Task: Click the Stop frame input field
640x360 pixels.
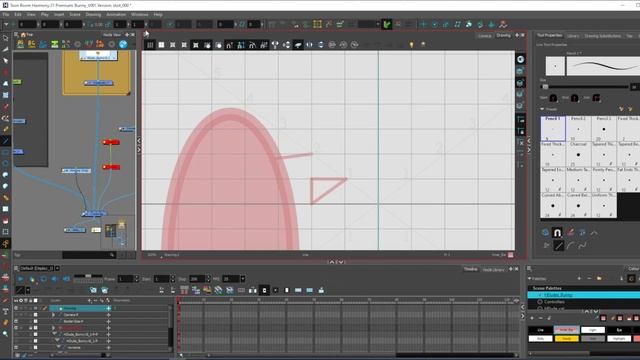Action: coord(197,279)
